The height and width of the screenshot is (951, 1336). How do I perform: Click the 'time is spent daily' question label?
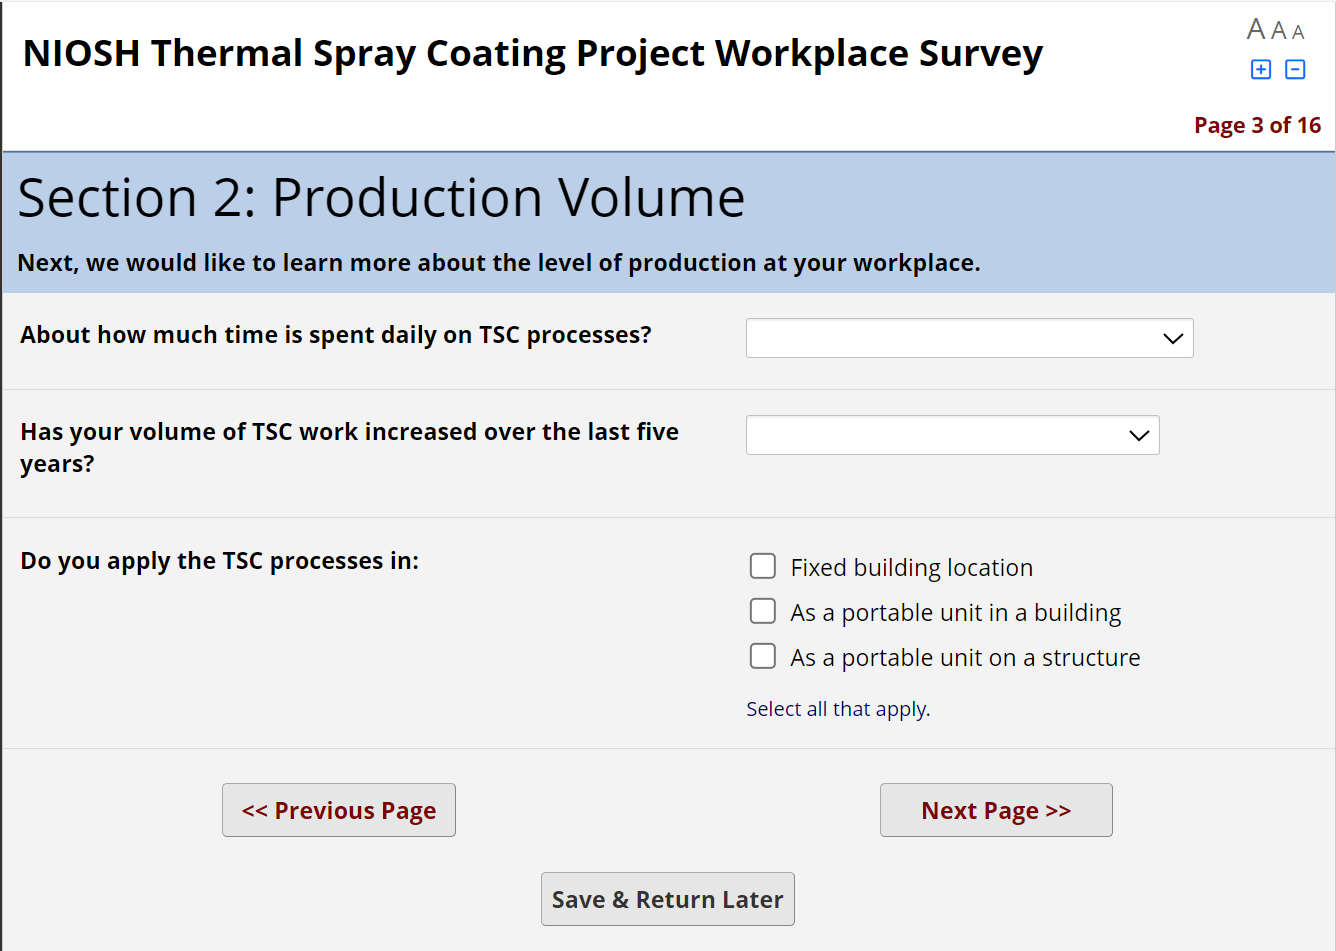coord(336,335)
